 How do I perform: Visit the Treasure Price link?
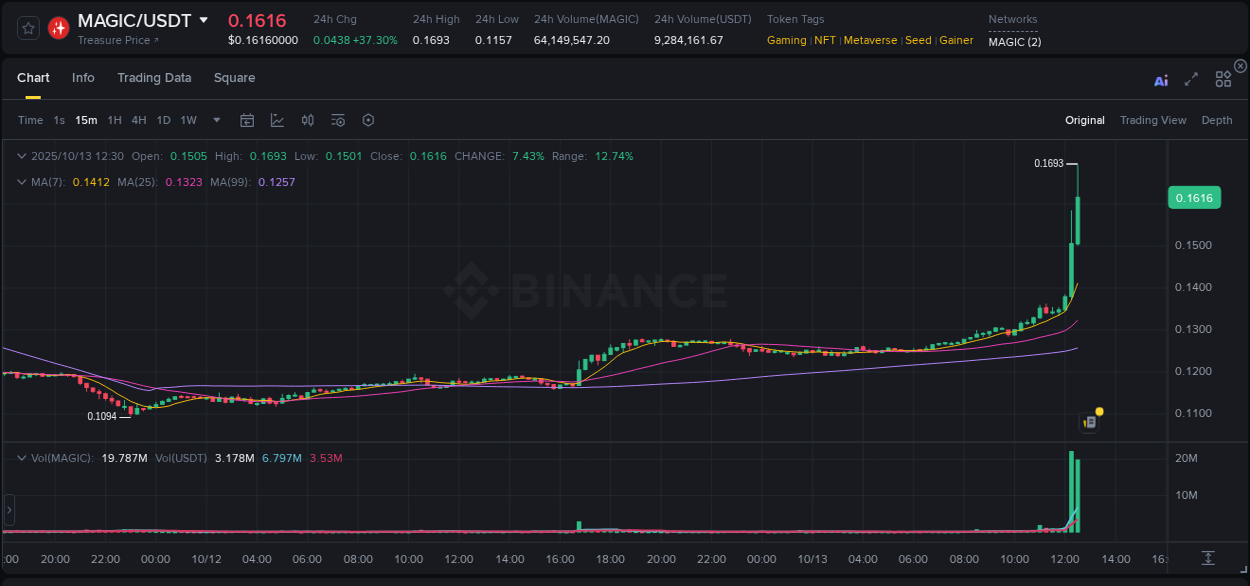(x=115, y=40)
